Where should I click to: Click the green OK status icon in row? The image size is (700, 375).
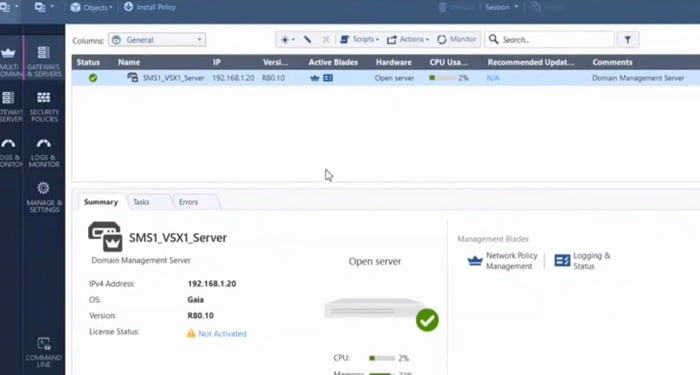click(x=93, y=78)
